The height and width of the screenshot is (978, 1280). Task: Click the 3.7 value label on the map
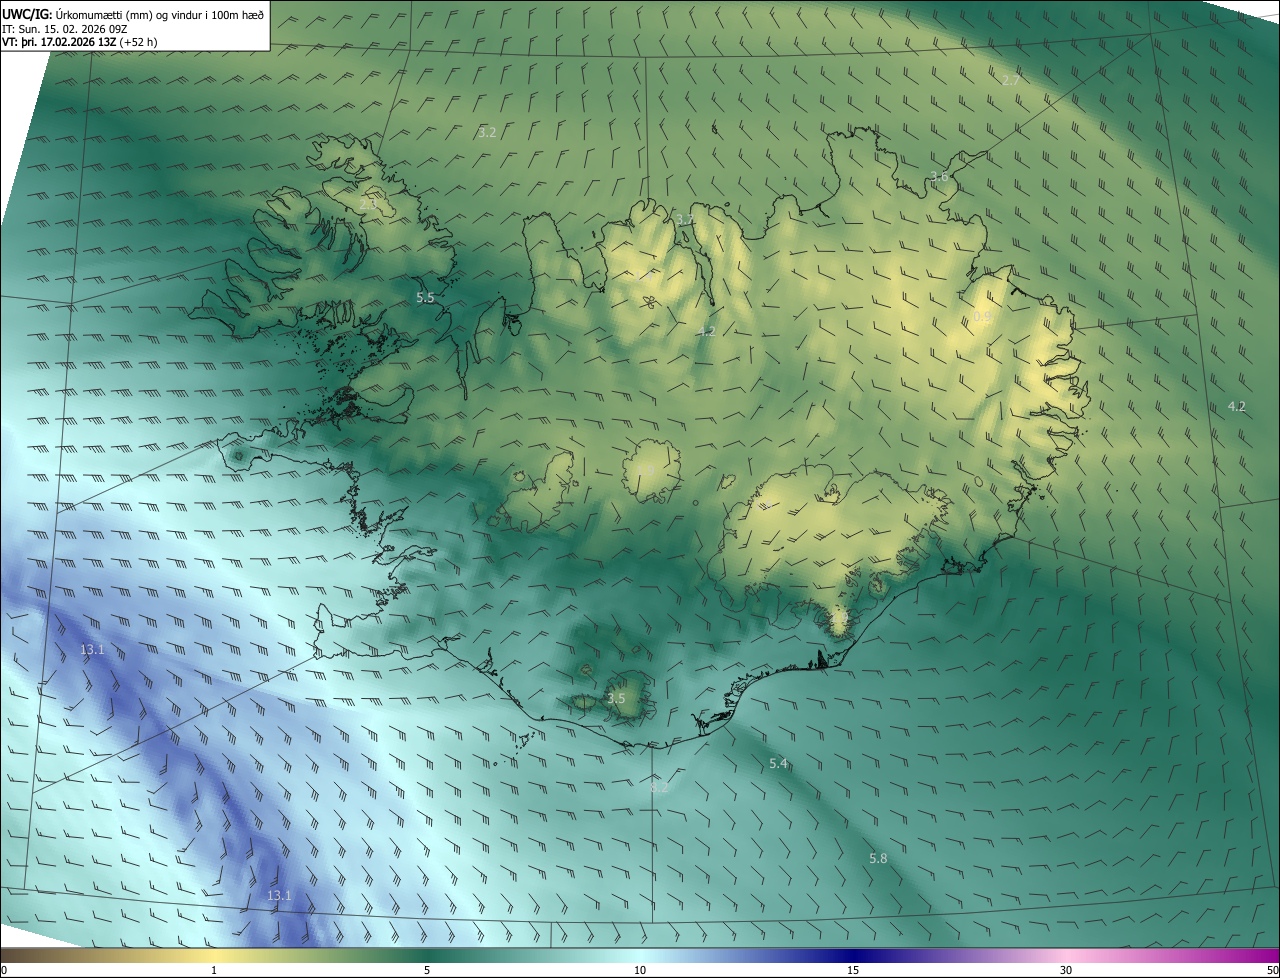click(684, 219)
